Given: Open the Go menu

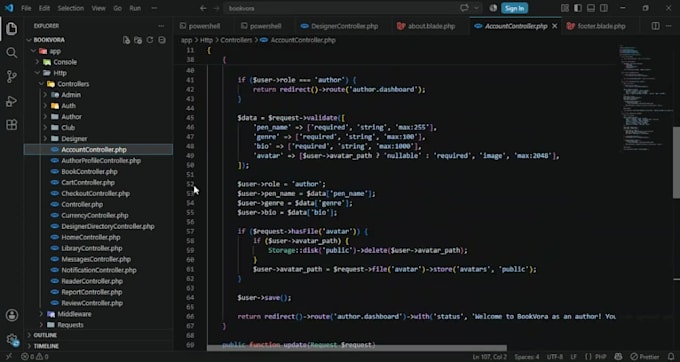Looking at the screenshot, I should (x=118, y=8).
